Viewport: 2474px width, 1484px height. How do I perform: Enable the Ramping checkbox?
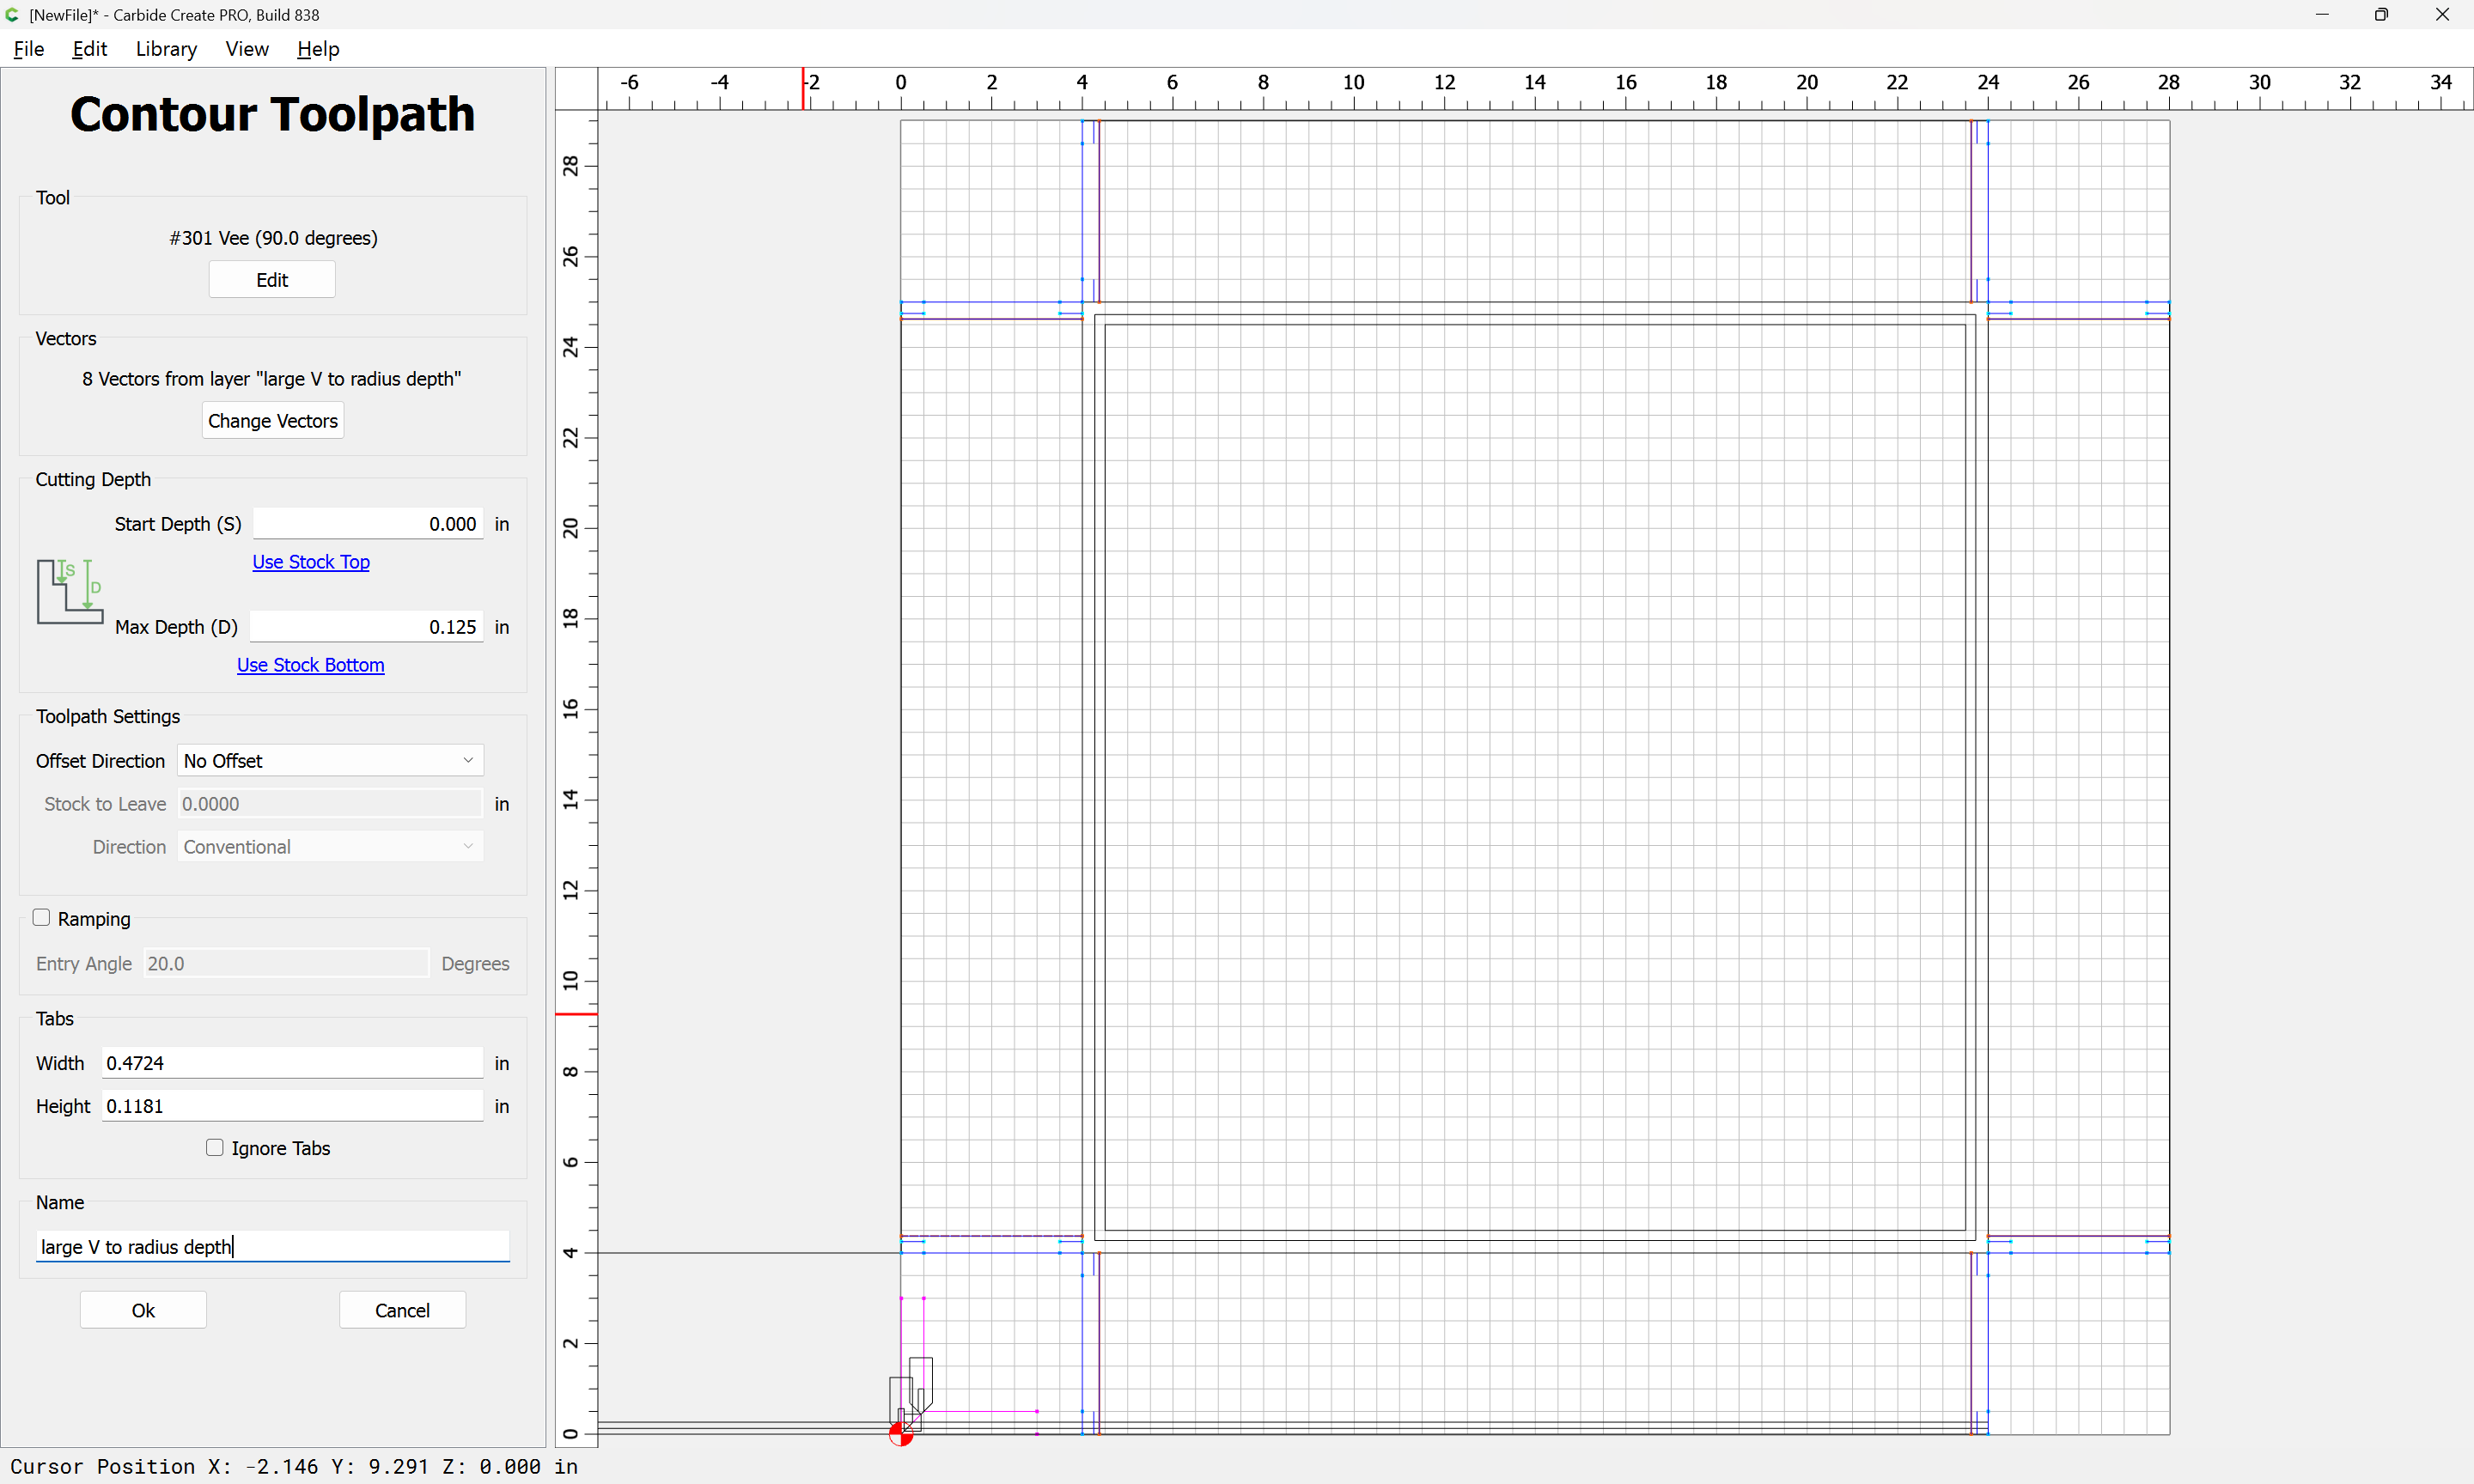click(42, 917)
